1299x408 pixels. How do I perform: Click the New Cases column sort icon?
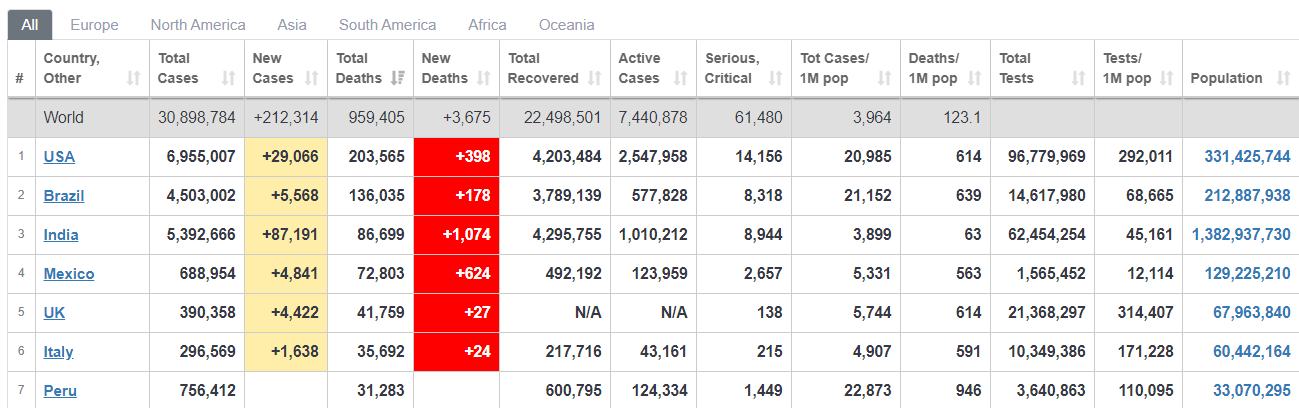(311, 78)
